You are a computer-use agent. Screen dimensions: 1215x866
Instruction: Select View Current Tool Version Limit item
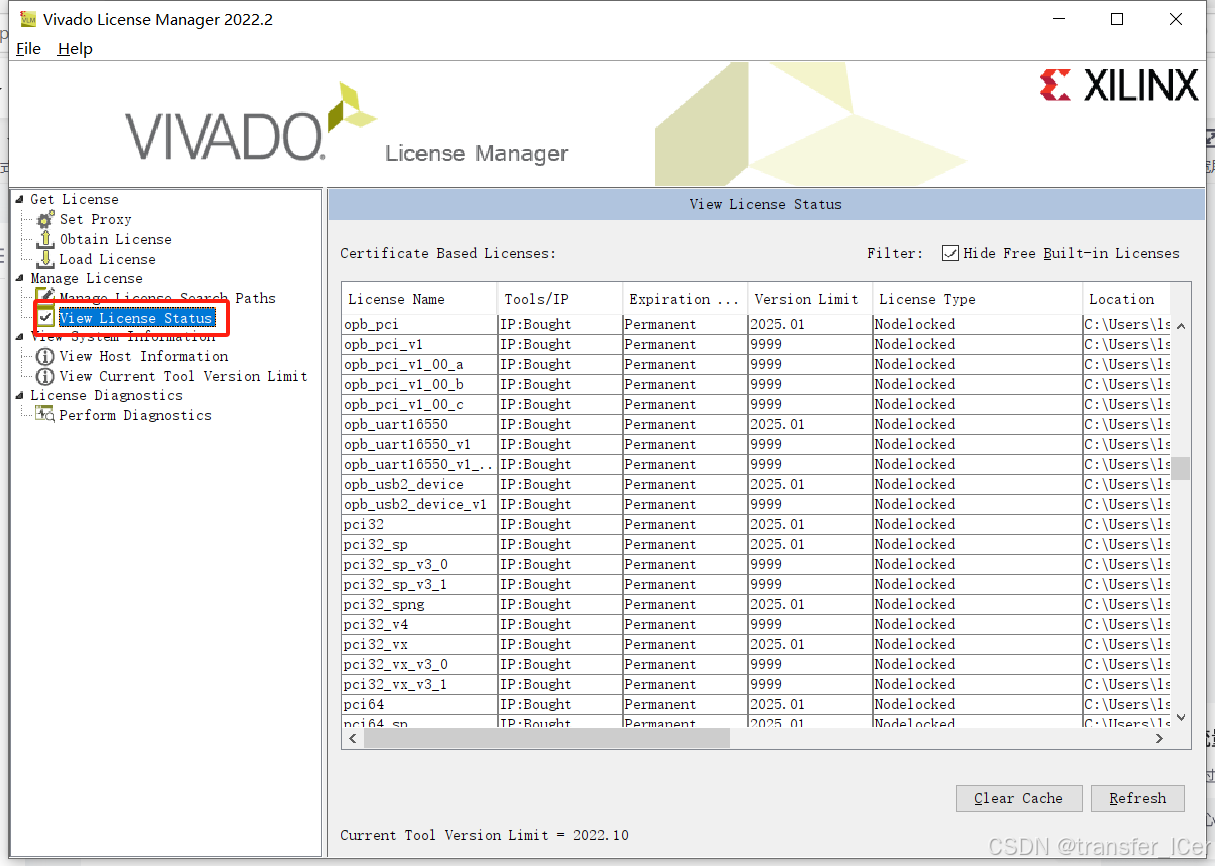183,376
